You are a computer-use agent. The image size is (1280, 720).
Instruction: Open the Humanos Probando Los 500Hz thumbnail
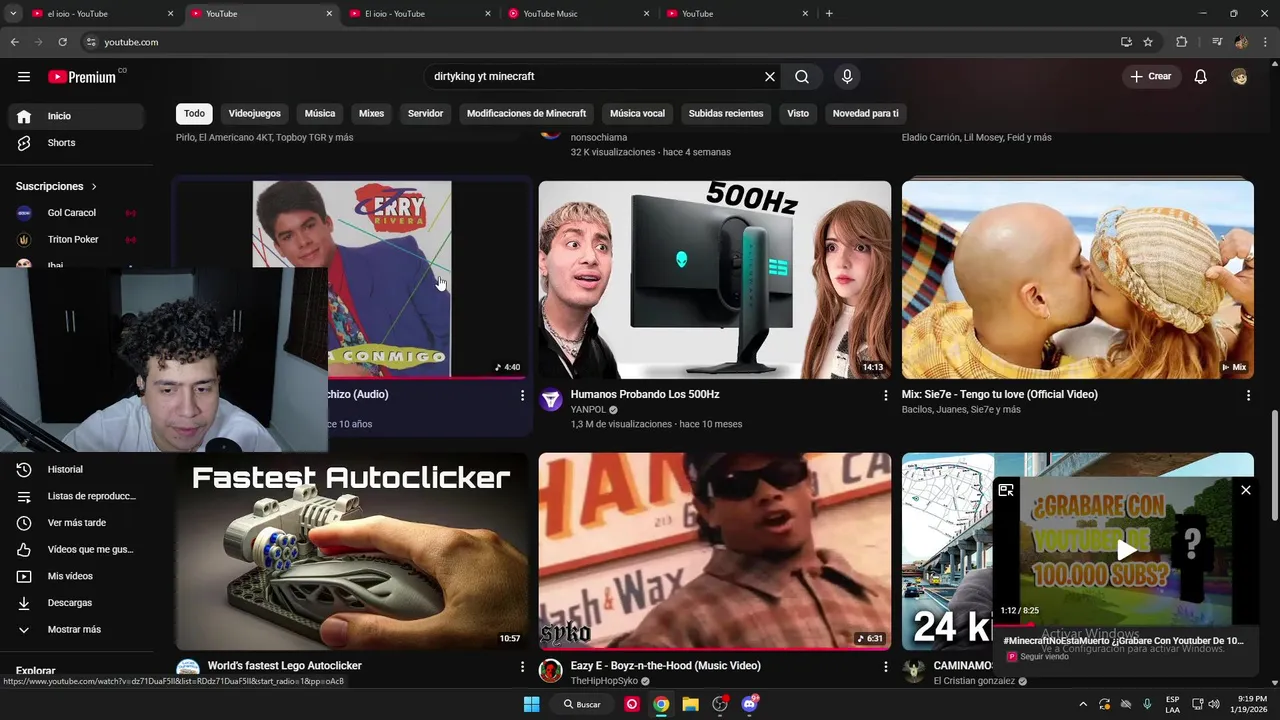[x=715, y=280]
